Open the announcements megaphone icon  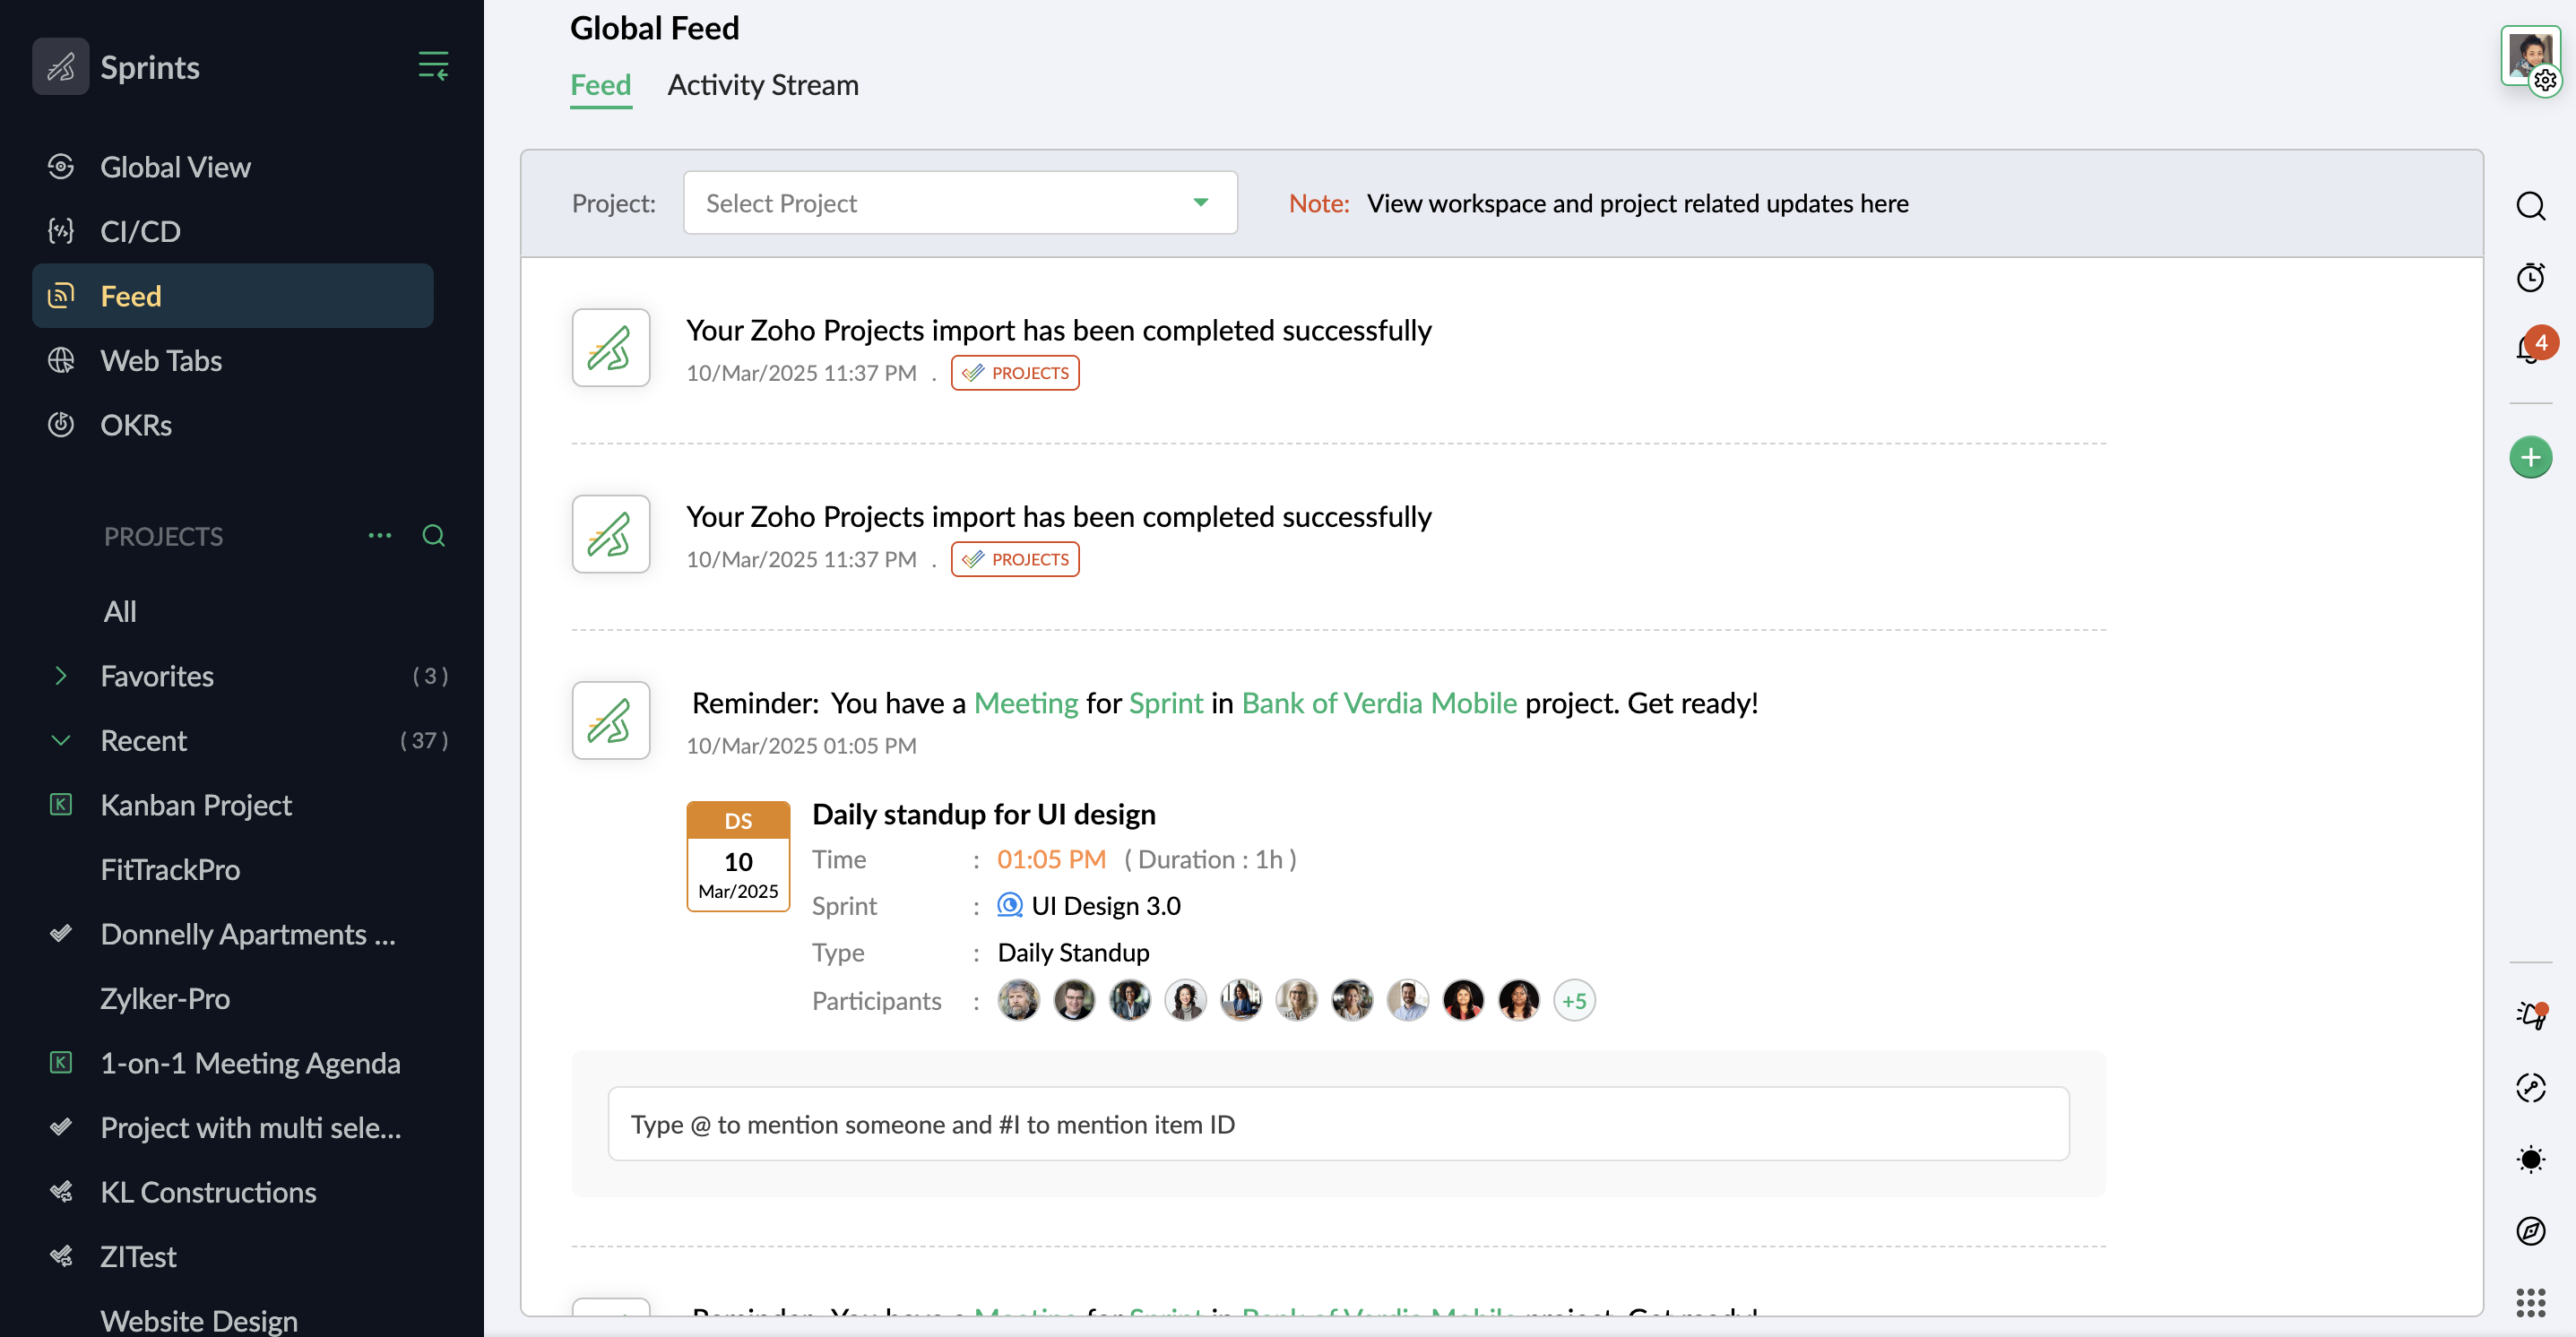pyautogui.click(x=2530, y=1015)
